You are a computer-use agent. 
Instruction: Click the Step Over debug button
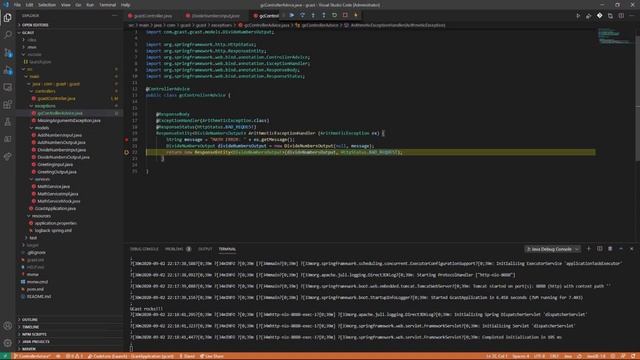coord(302,15)
